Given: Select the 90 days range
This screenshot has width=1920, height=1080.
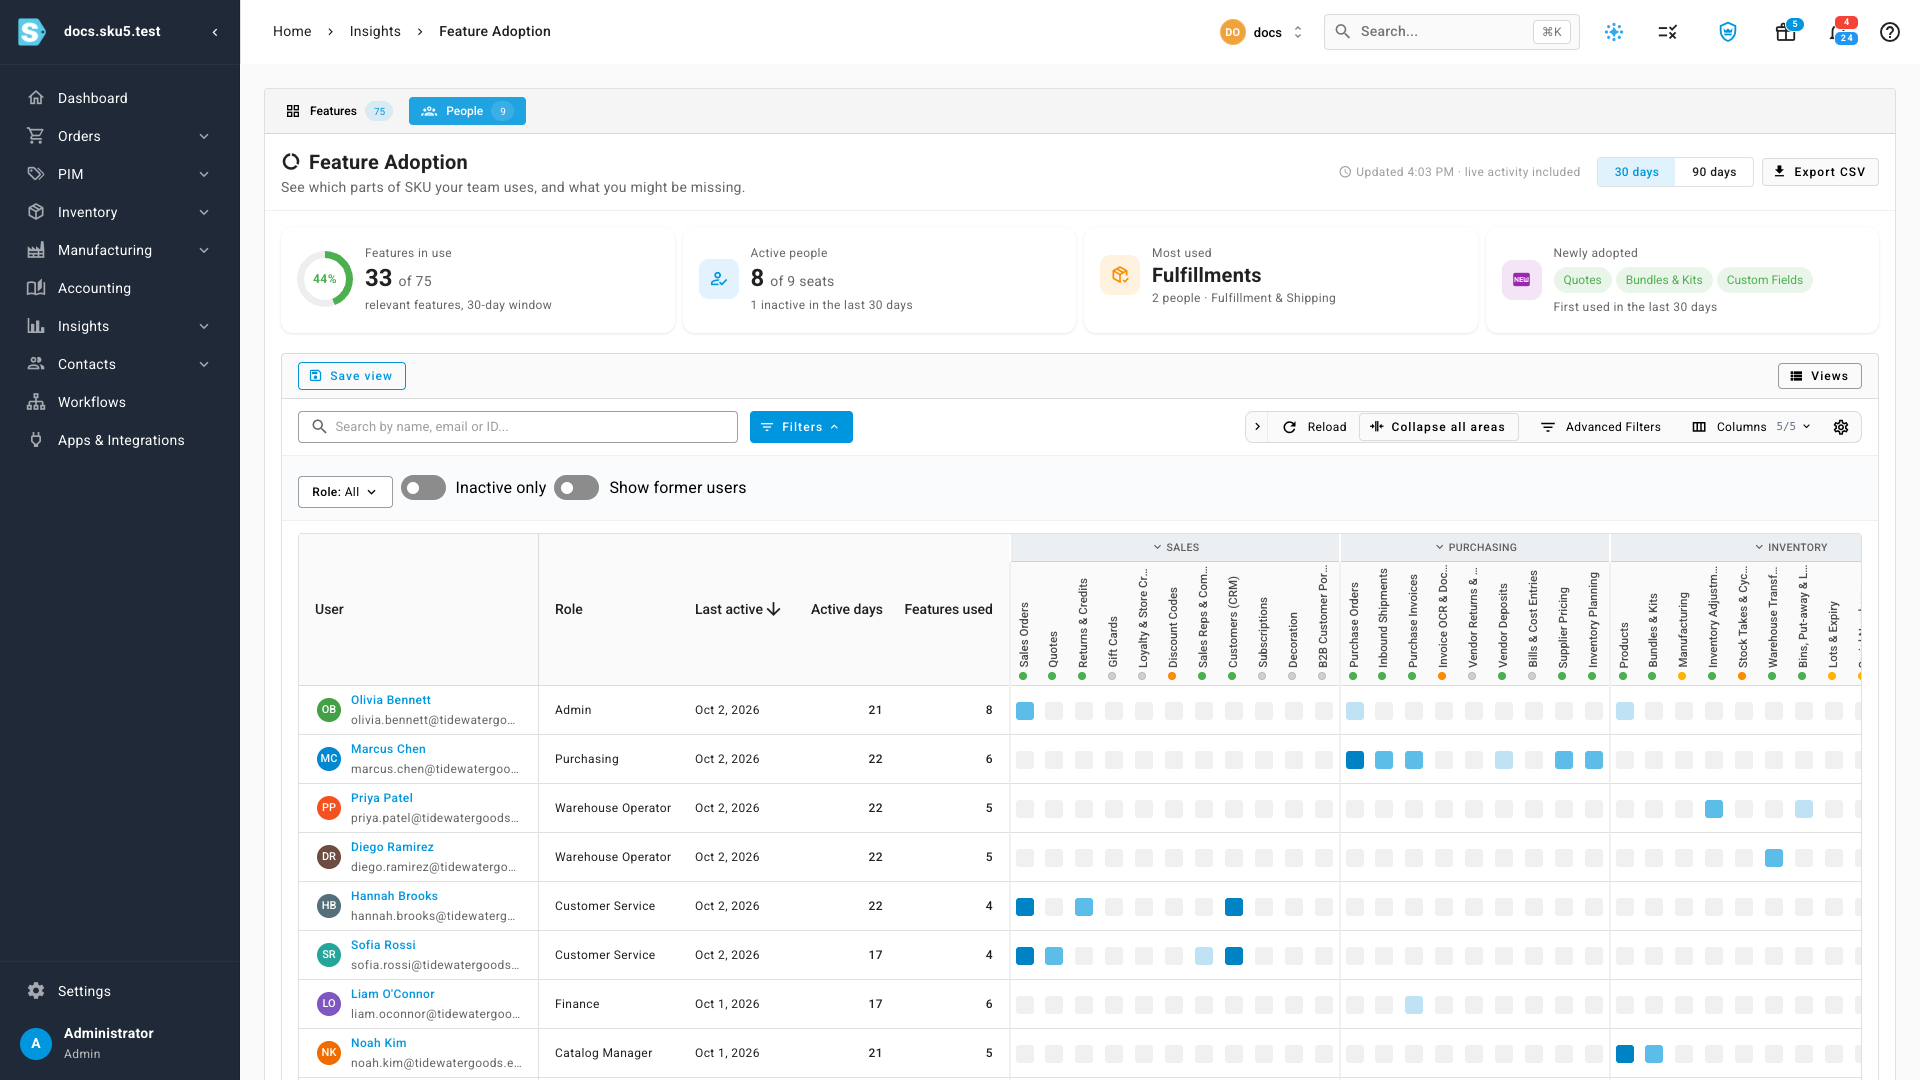Looking at the screenshot, I should tap(1714, 172).
